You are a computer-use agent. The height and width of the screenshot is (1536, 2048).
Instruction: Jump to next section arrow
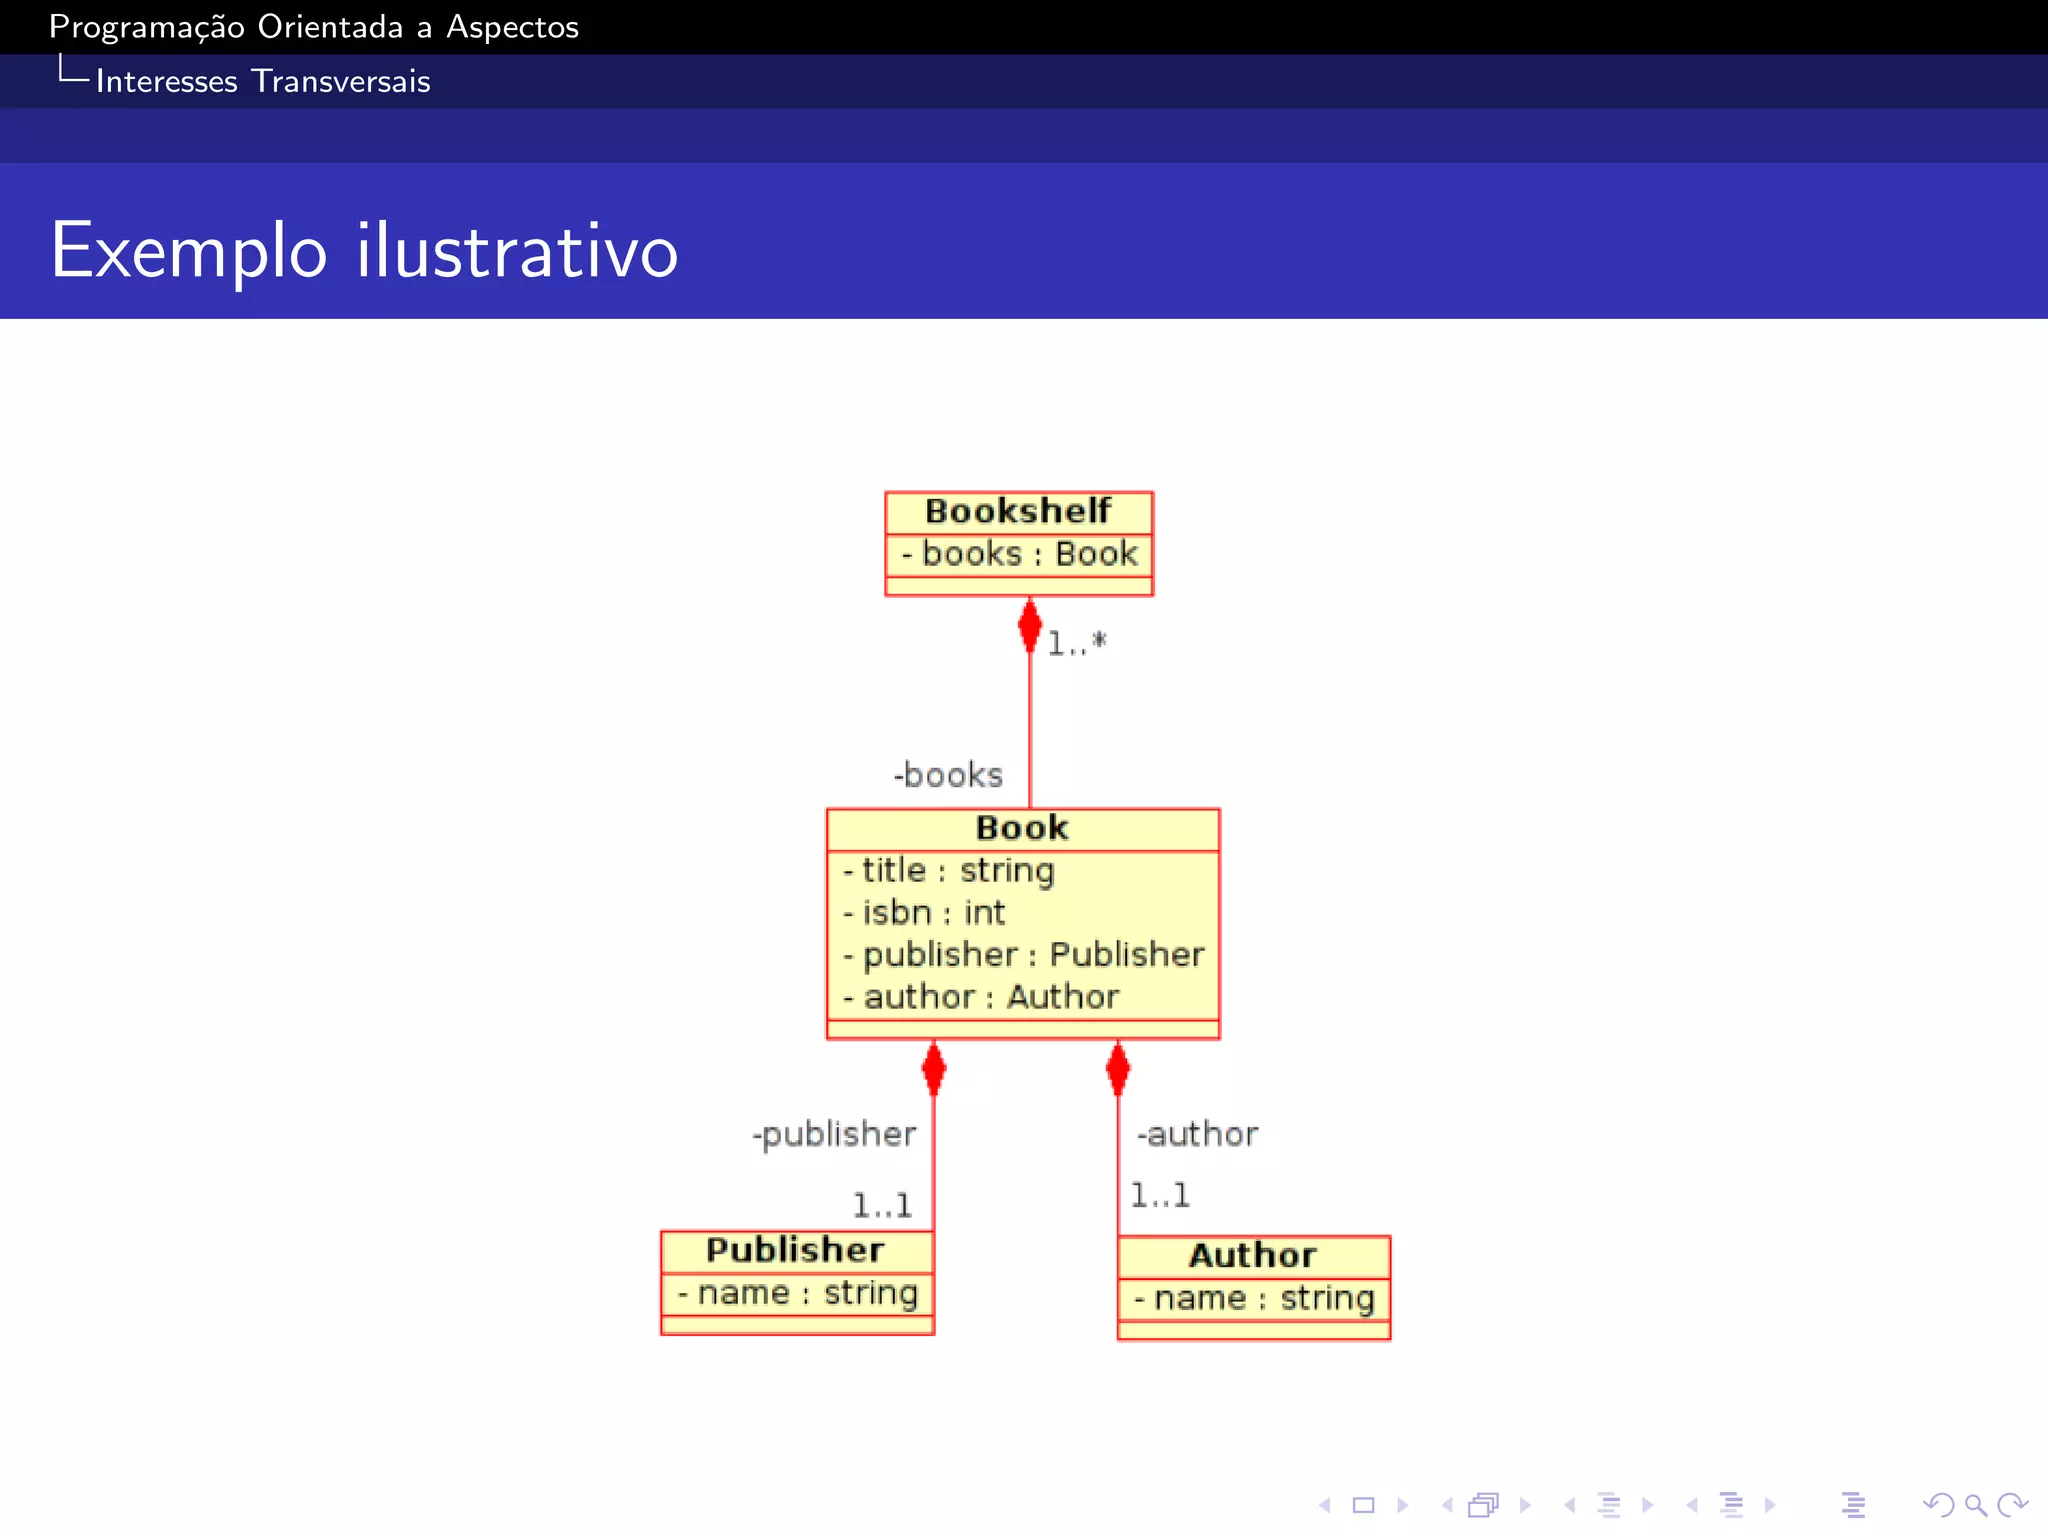1770,1505
